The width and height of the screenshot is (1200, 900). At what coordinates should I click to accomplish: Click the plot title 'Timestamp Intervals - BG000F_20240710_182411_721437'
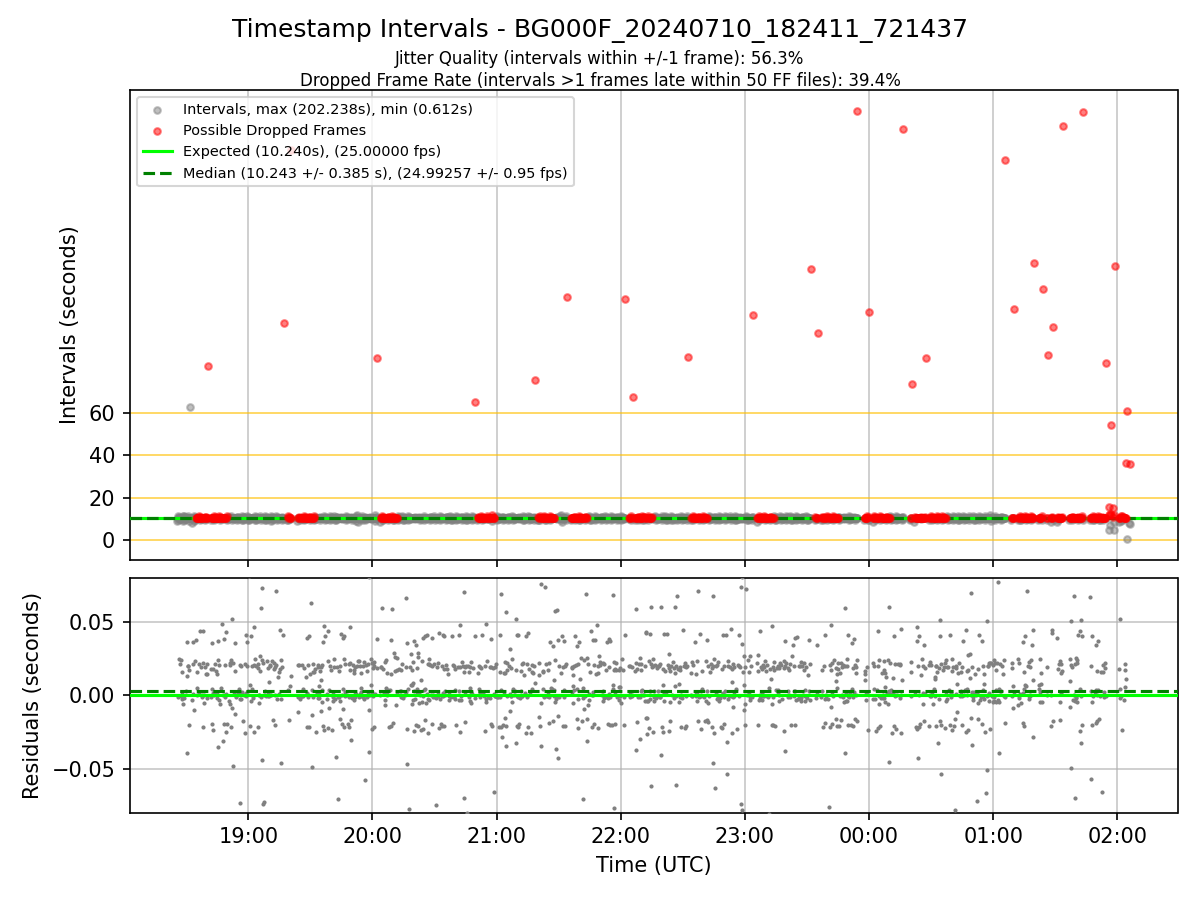tap(600, 29)
